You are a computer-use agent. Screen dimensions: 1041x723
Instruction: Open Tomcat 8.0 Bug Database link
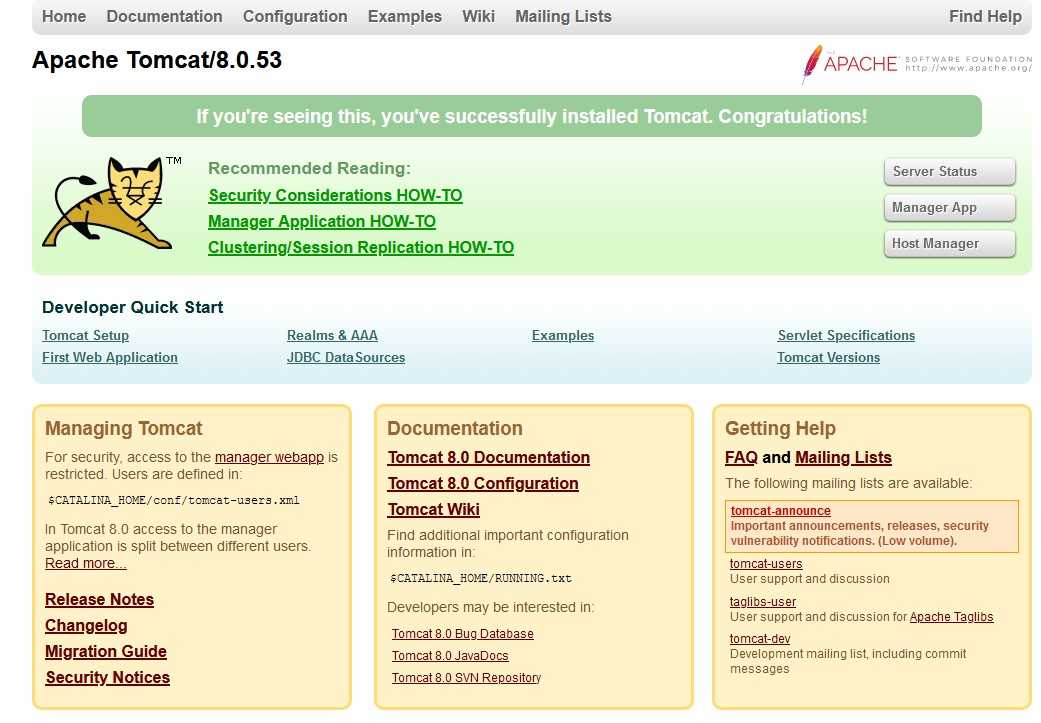(x=463, y=633)
